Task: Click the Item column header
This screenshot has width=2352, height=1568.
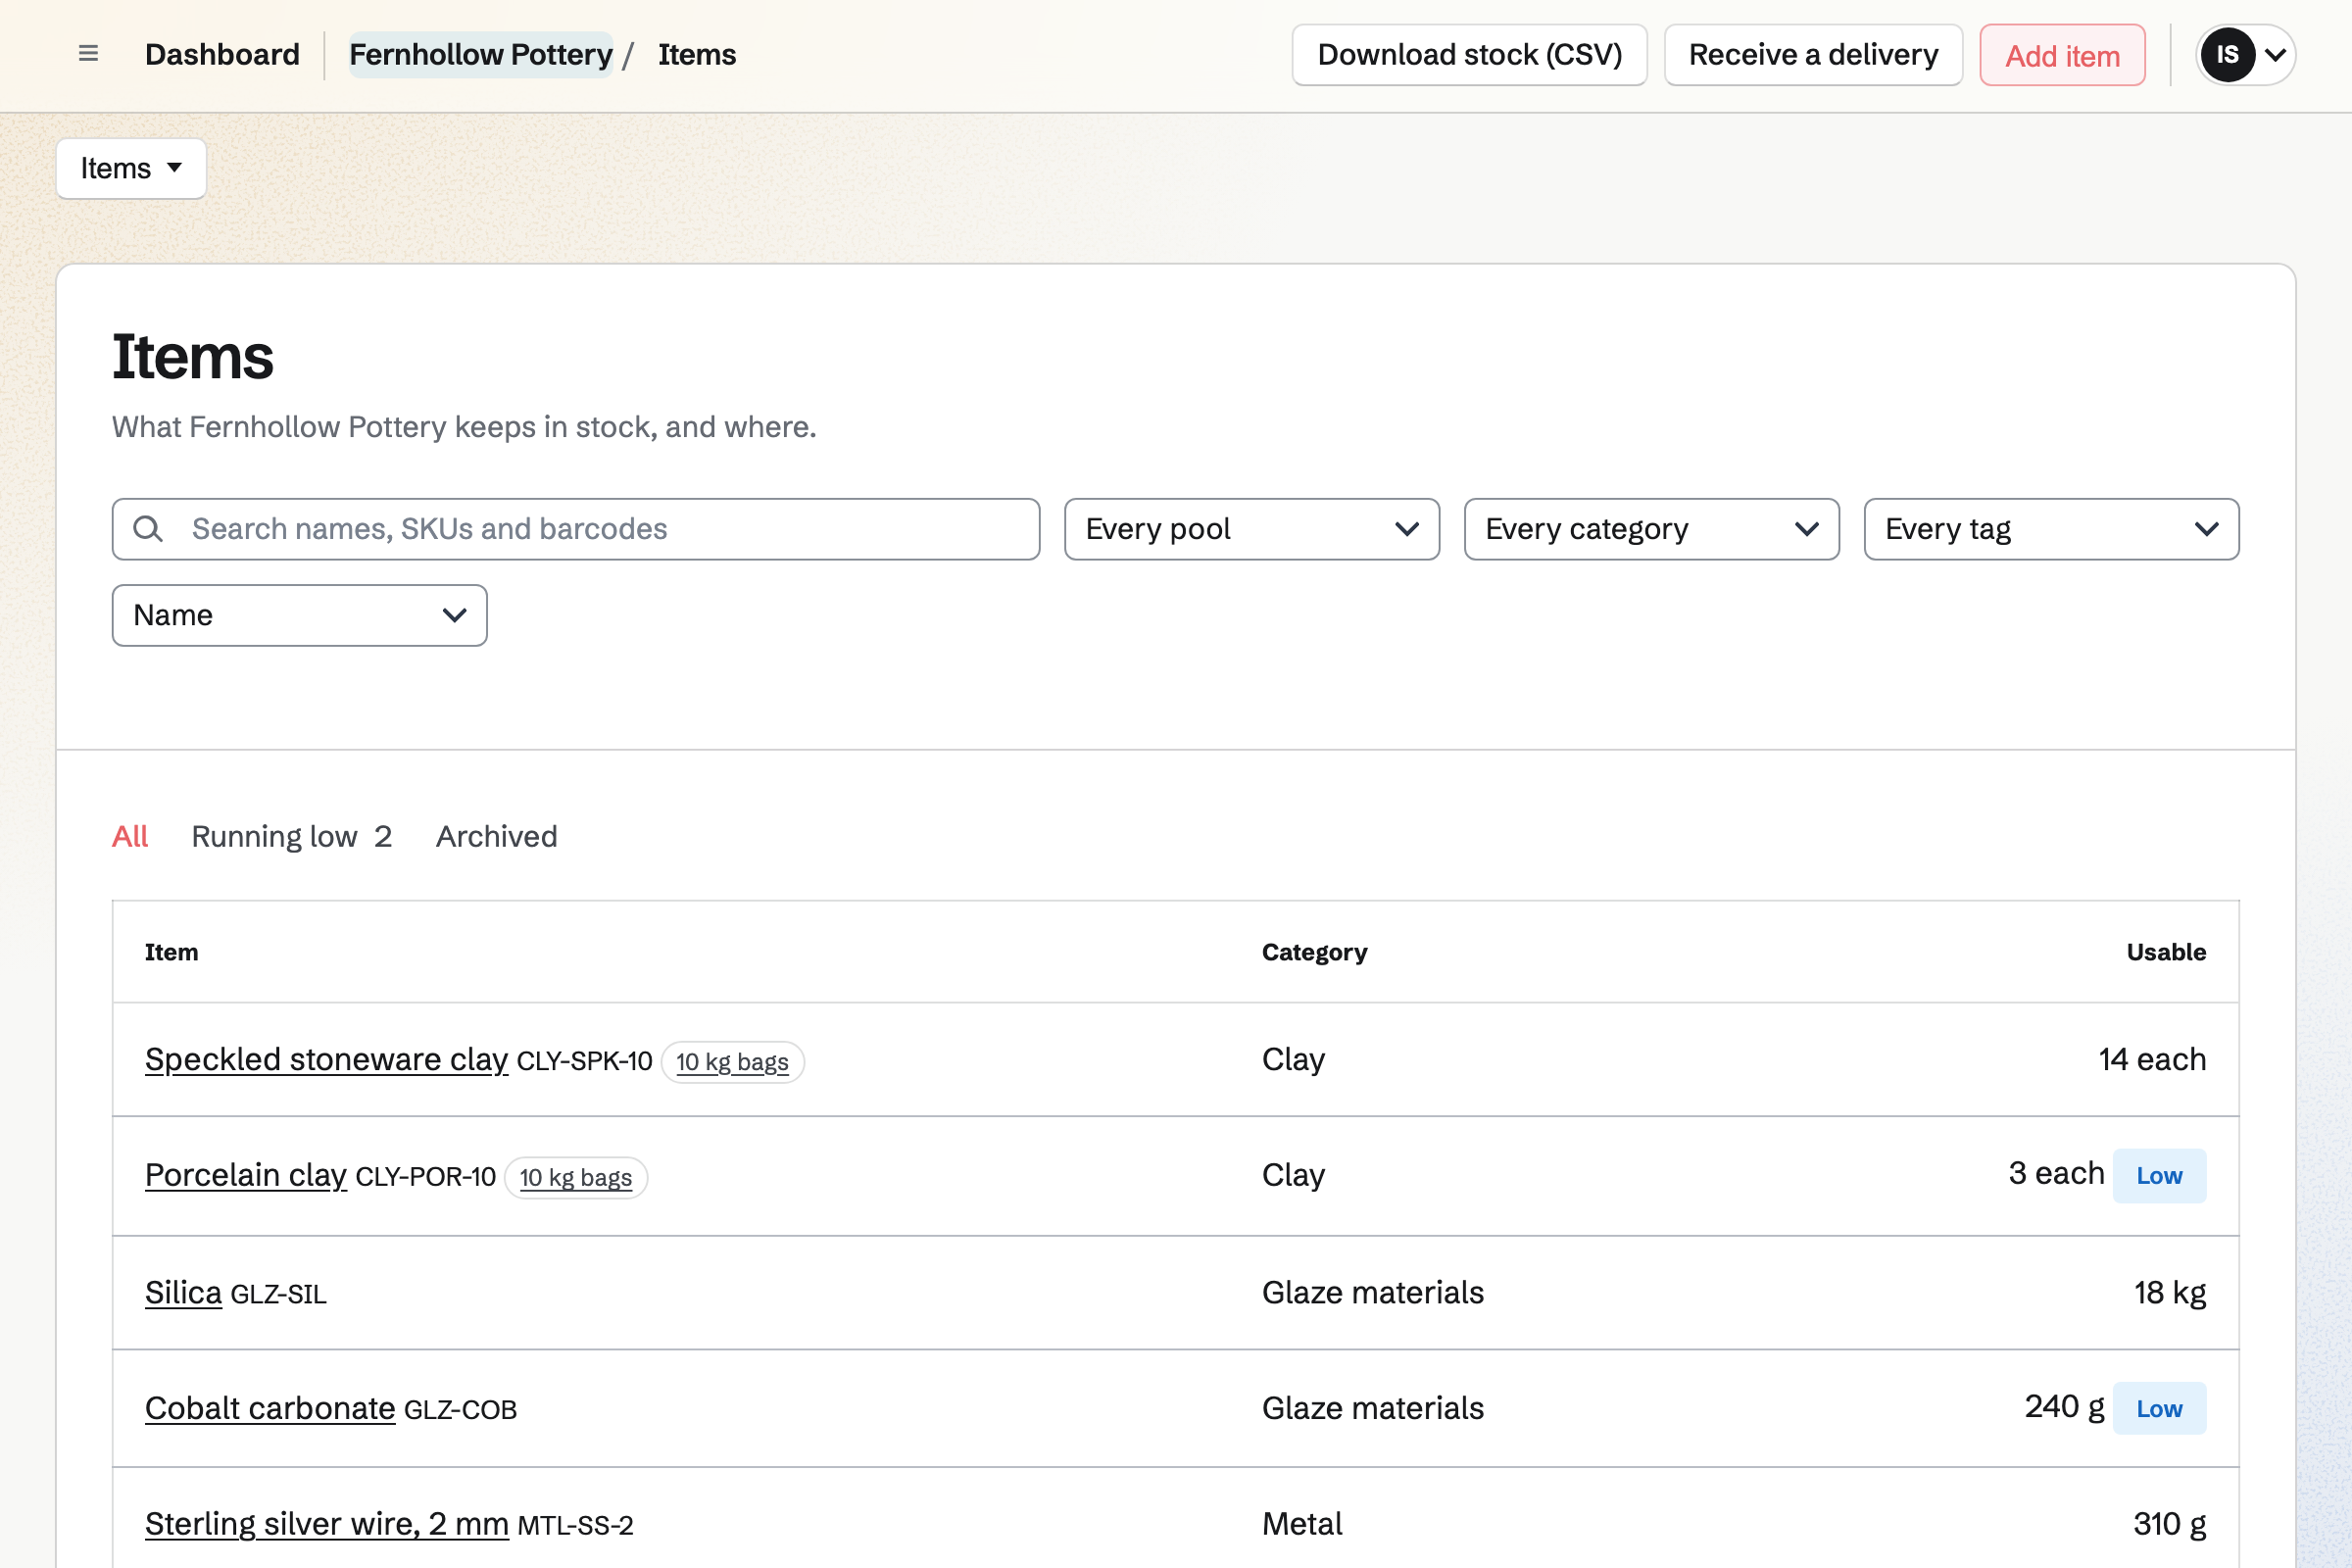Action: pos(171,952)
